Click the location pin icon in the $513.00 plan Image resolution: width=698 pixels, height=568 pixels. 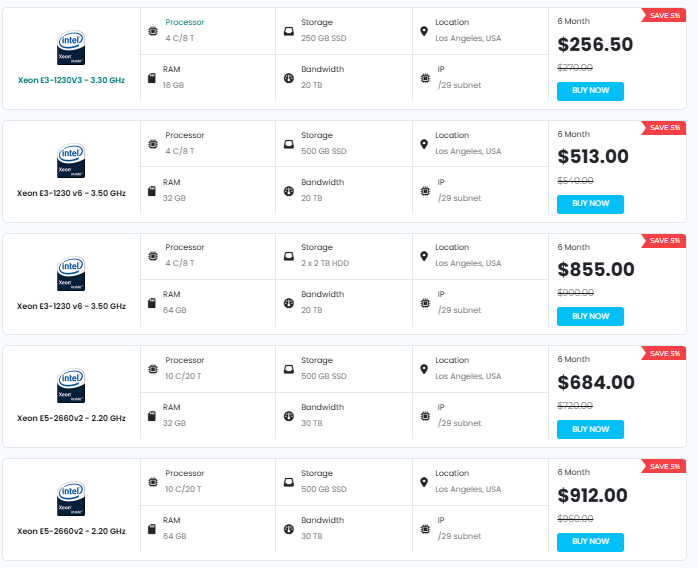424,144
